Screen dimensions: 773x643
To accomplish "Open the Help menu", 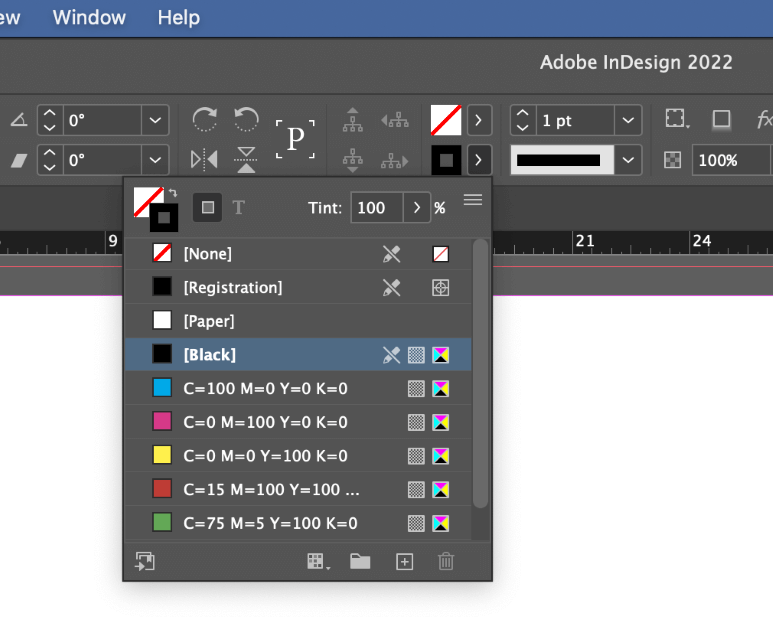I will coord(178,18).
